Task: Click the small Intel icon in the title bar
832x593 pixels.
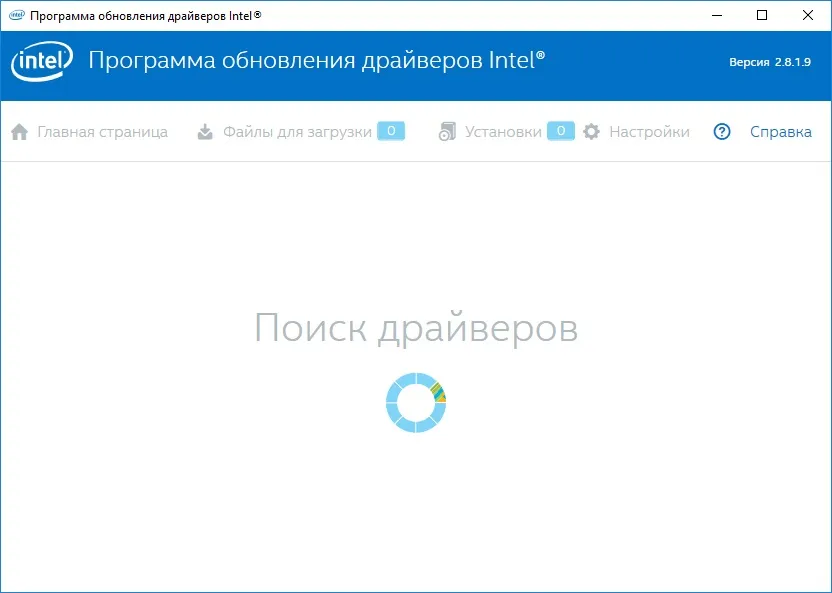Action: click(x=17, y=15)
